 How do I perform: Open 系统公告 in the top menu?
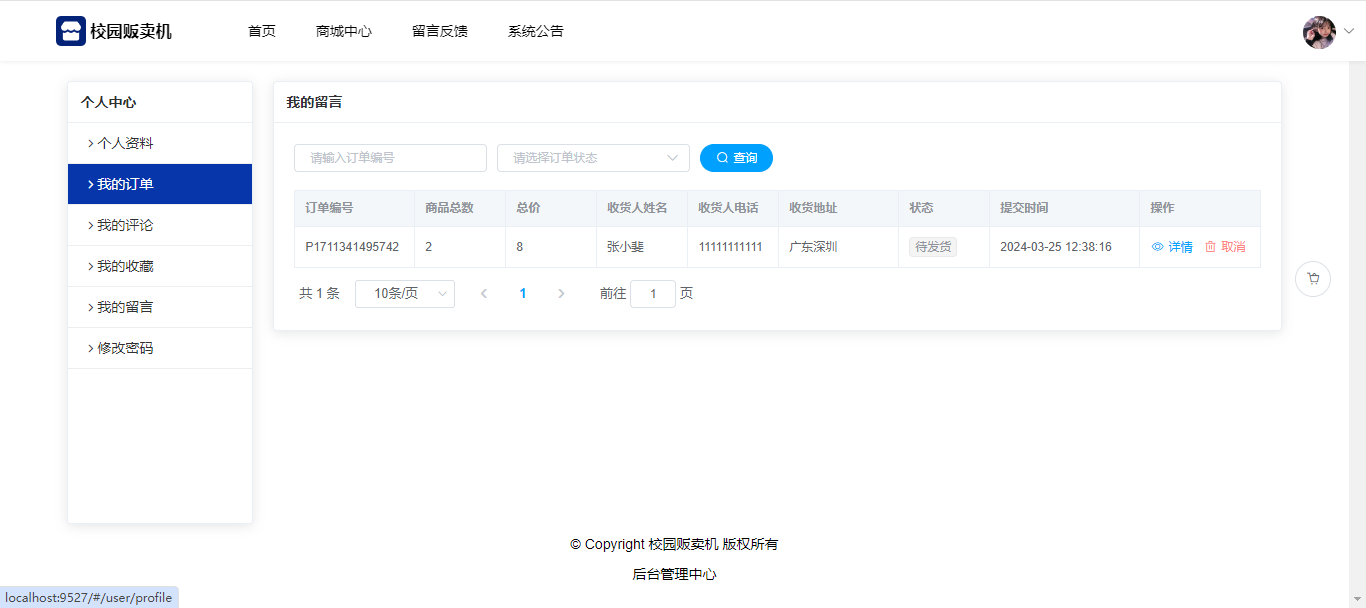(x=536, y=31)
